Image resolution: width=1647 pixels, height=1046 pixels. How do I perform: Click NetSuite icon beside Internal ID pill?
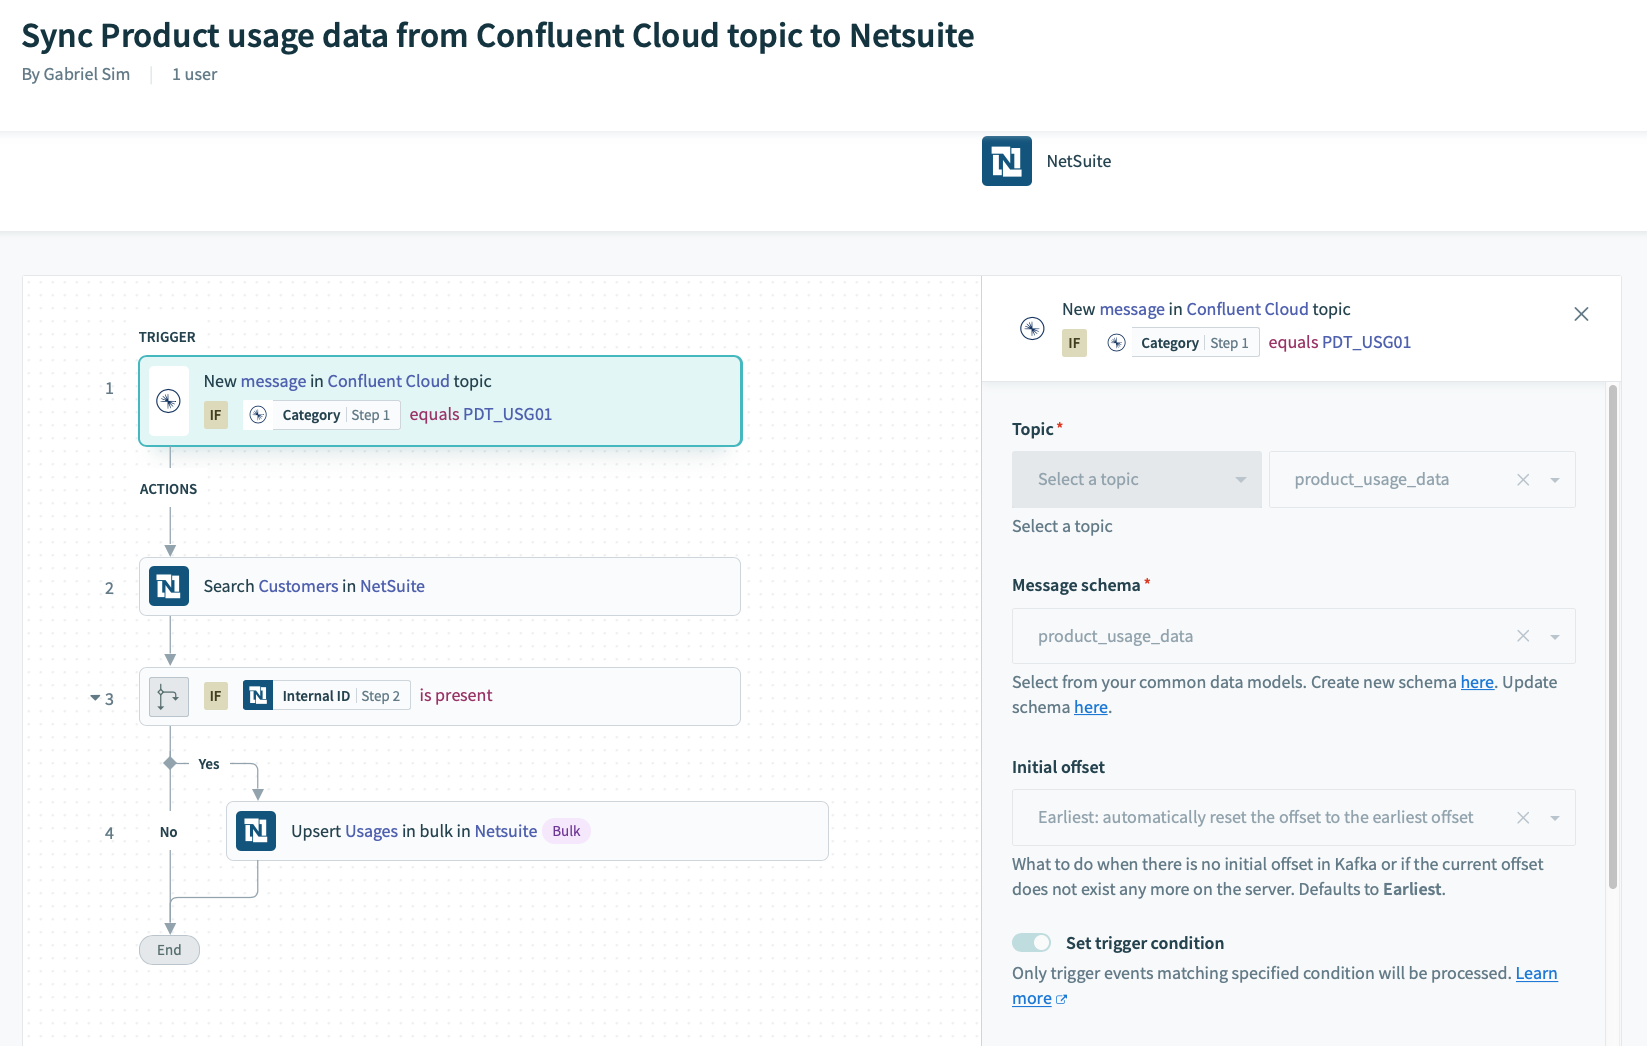(x=258, y=695)
